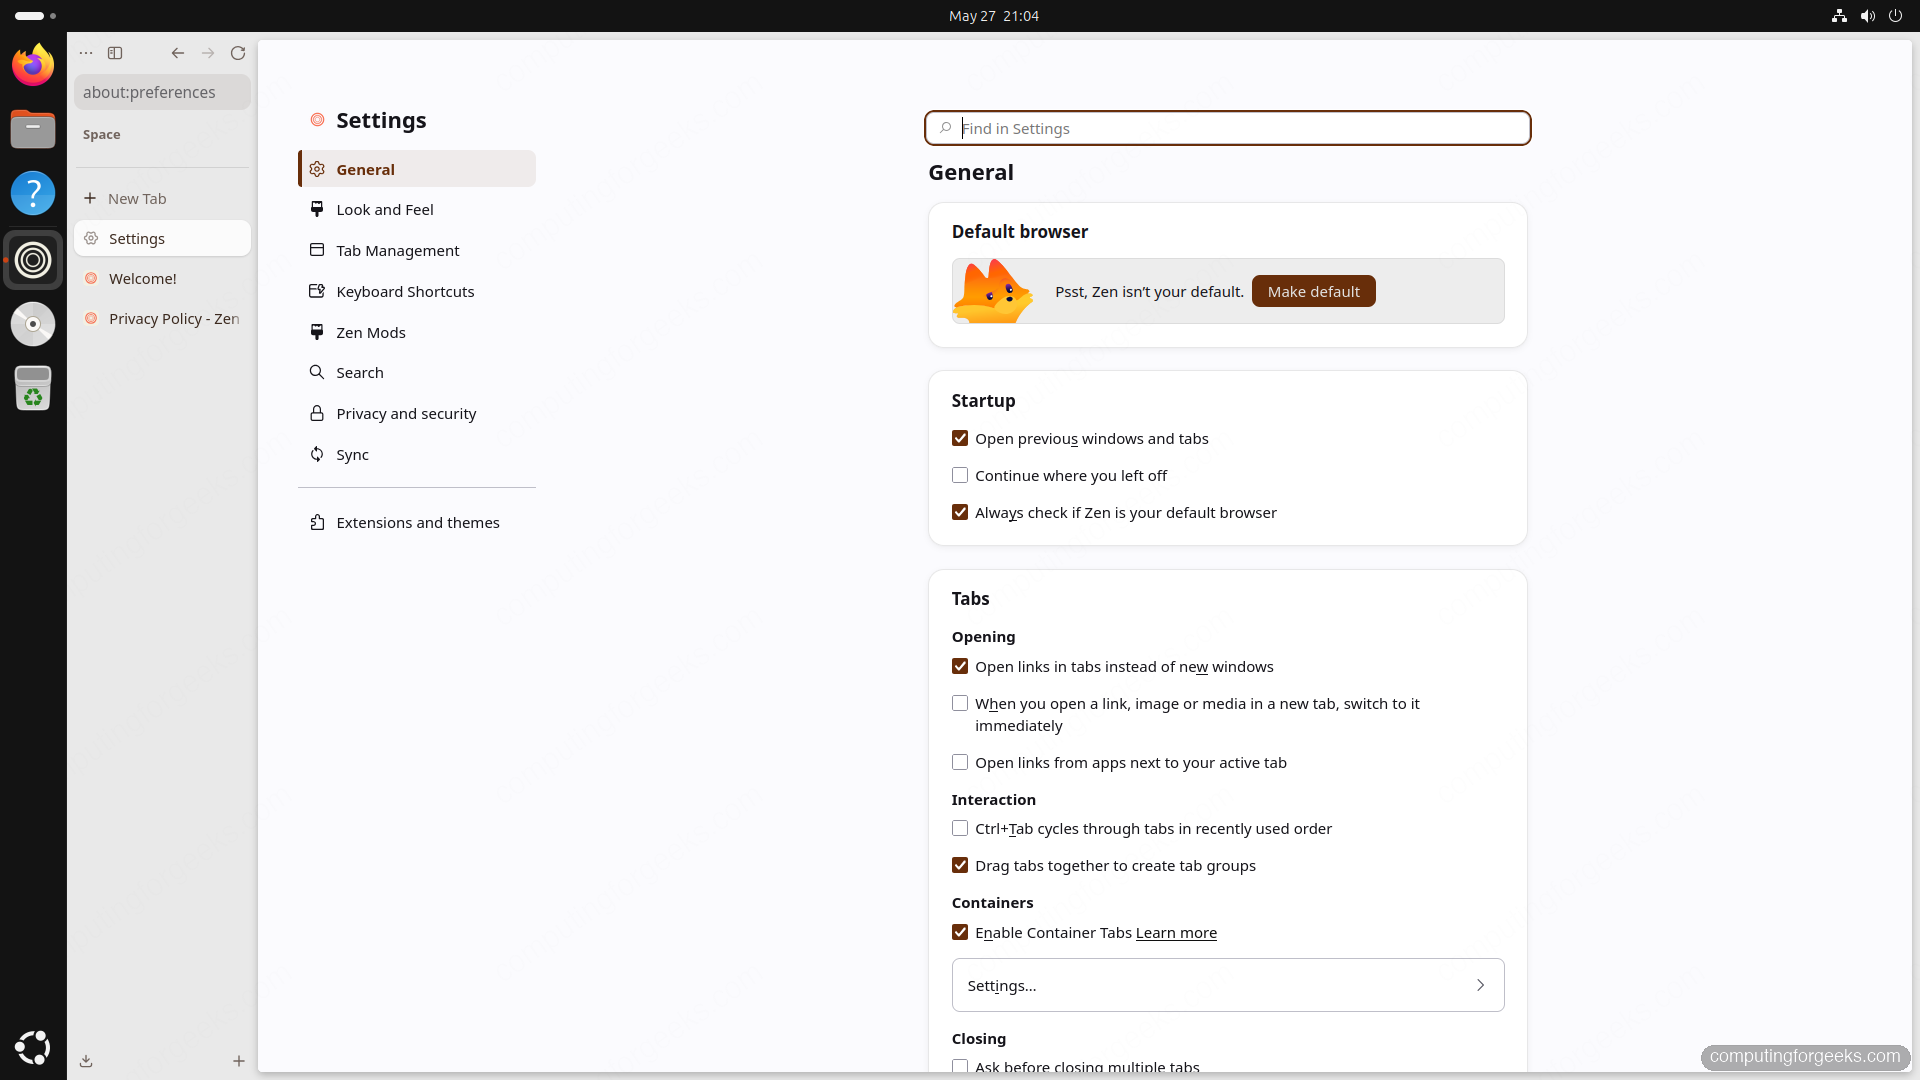
Task: Open Privacy and security settings
Action: [x=417, y=413]
